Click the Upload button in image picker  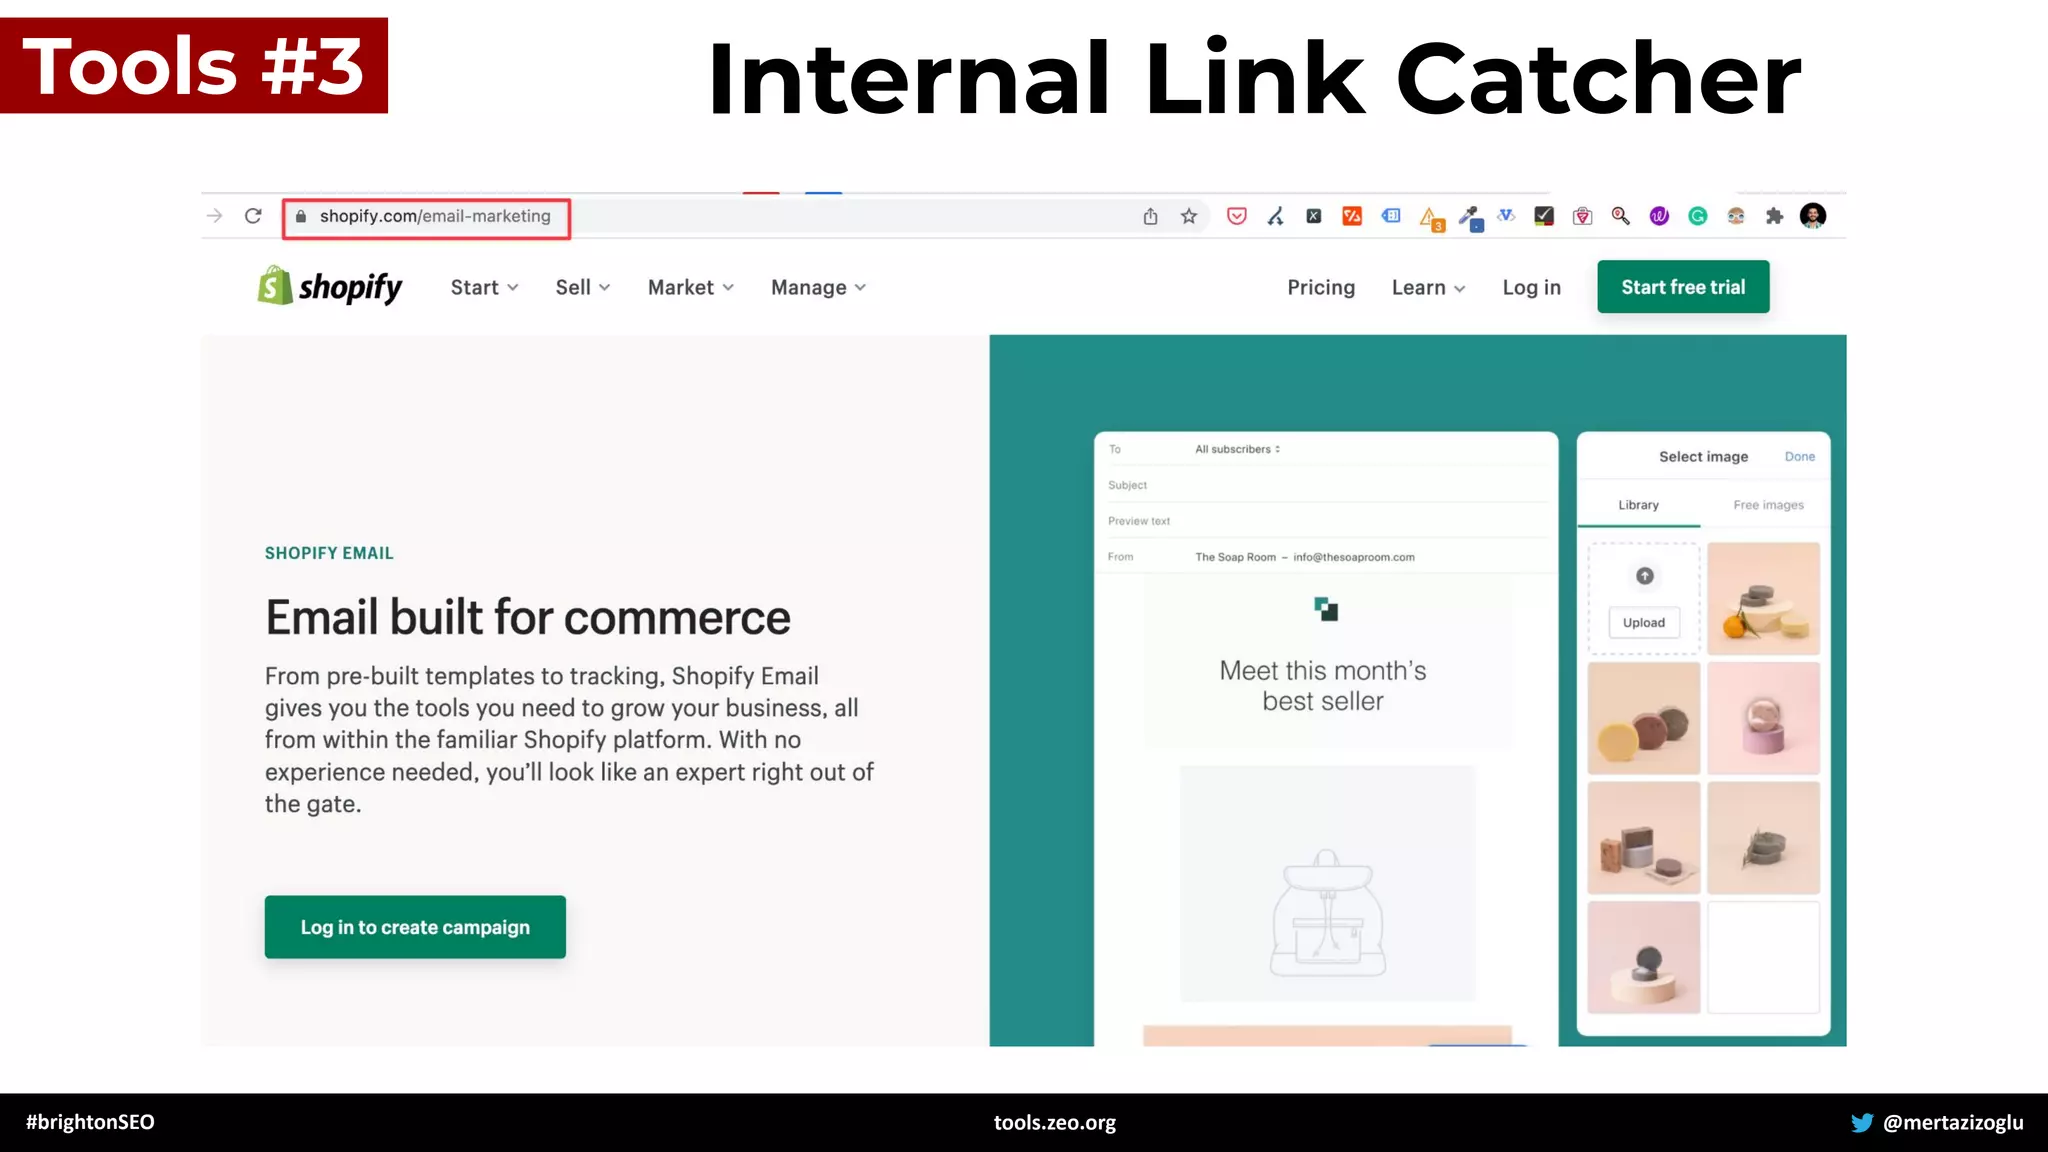coord(1644,622)
